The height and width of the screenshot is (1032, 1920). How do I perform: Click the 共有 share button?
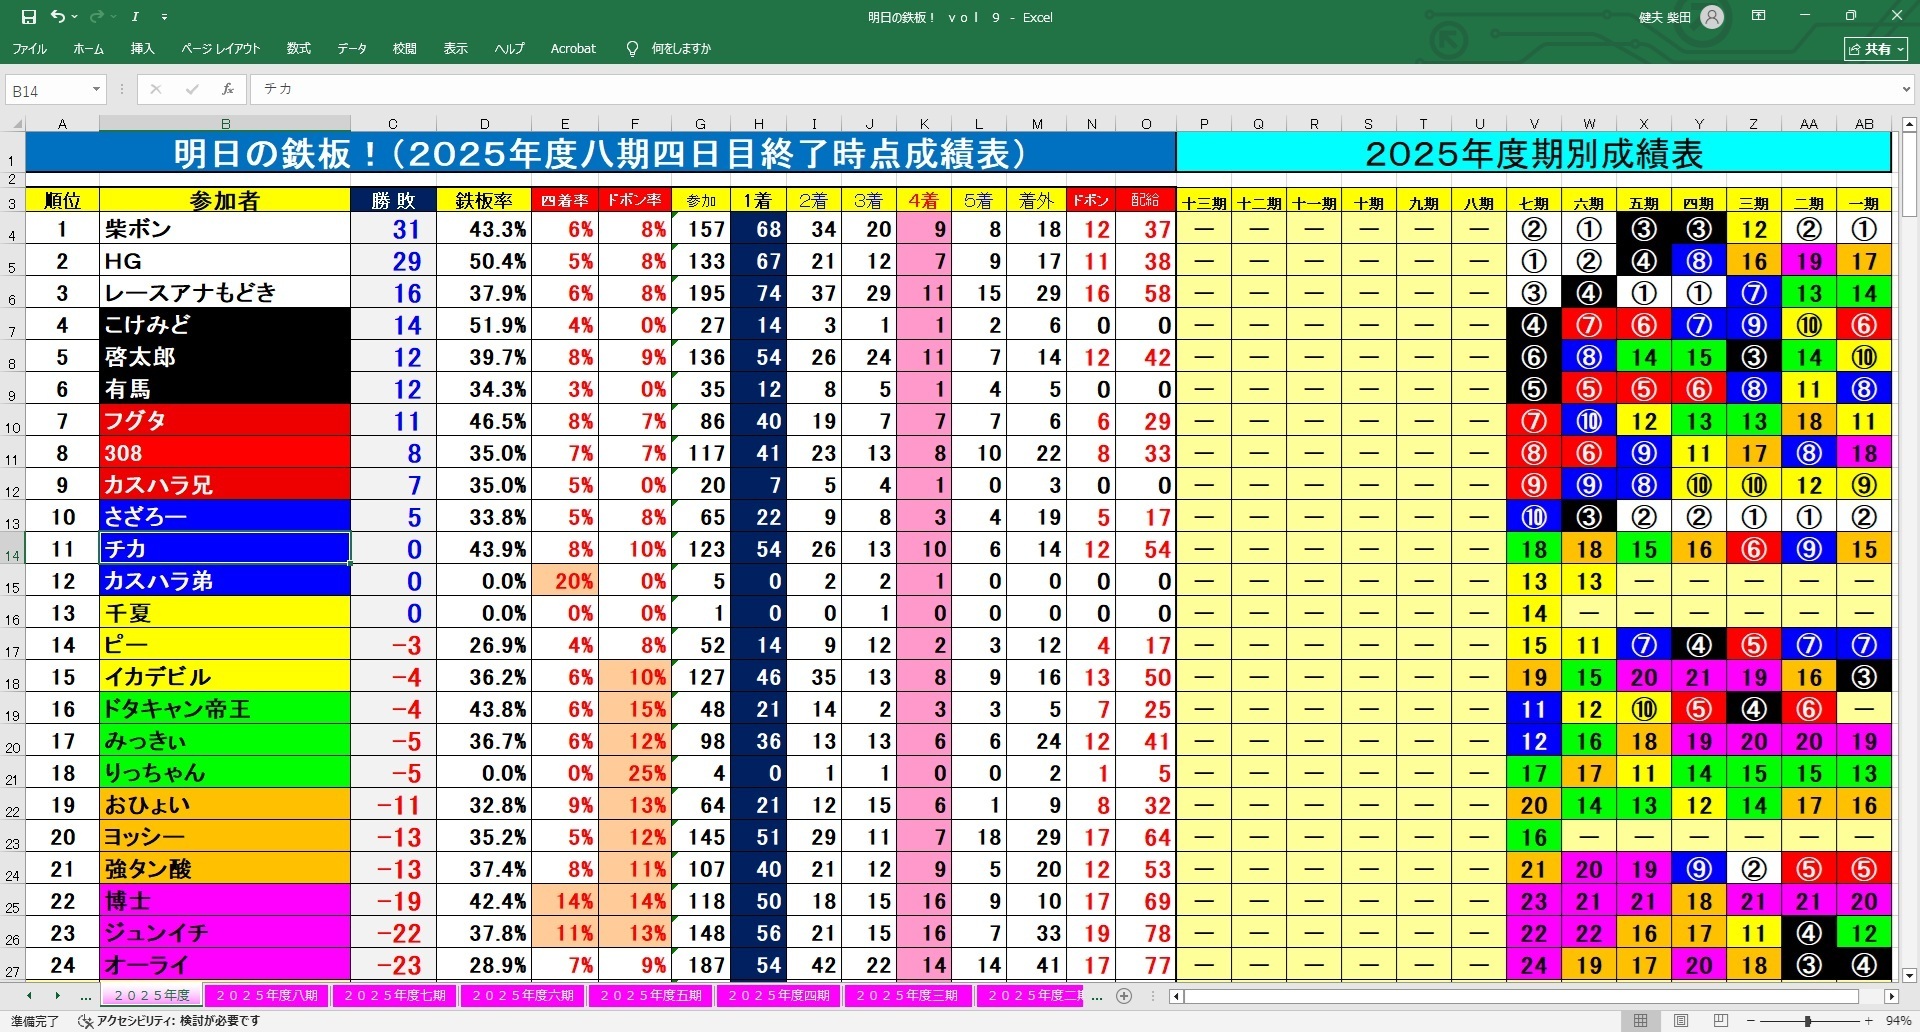[x=1875, y=48]
